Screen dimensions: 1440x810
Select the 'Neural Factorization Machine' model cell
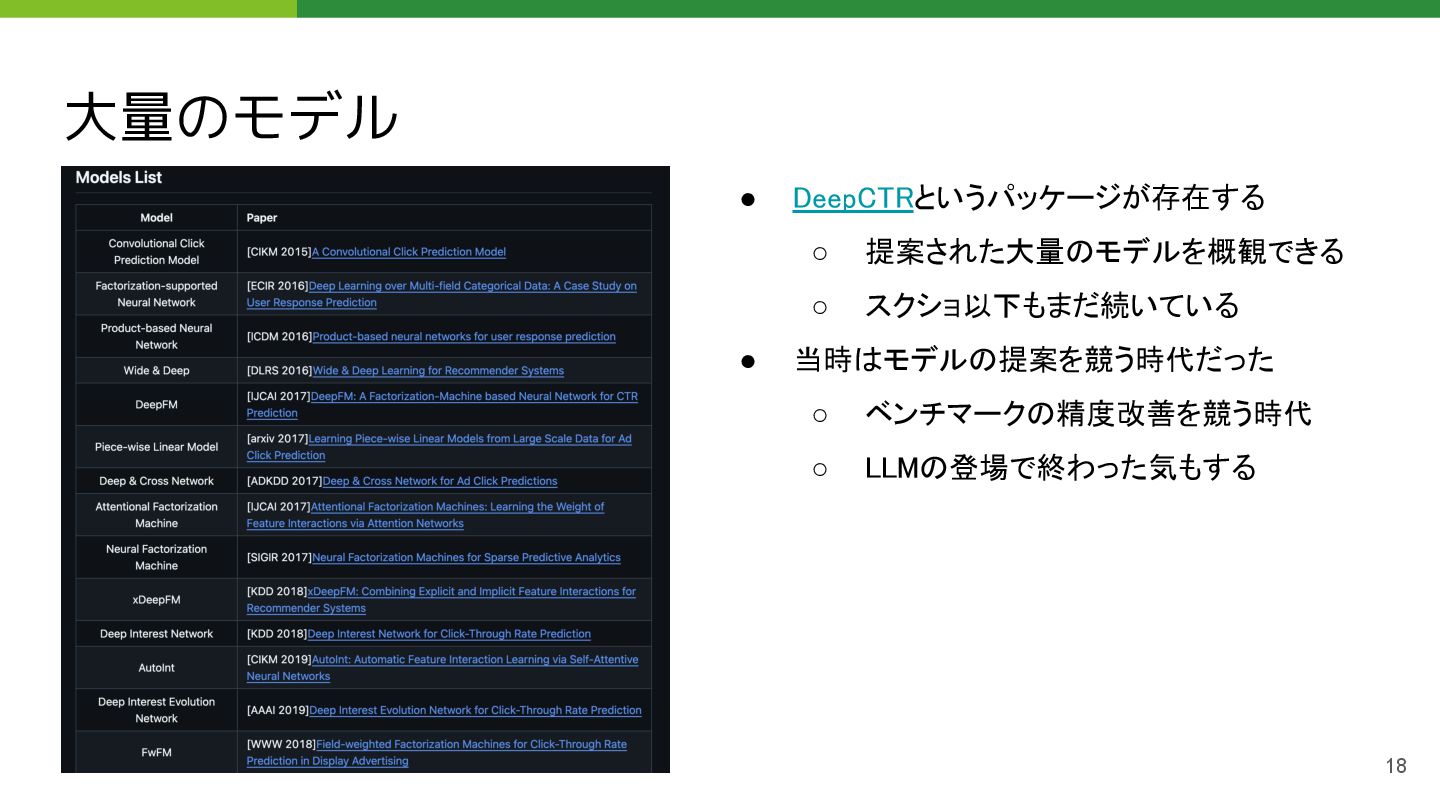157,557
